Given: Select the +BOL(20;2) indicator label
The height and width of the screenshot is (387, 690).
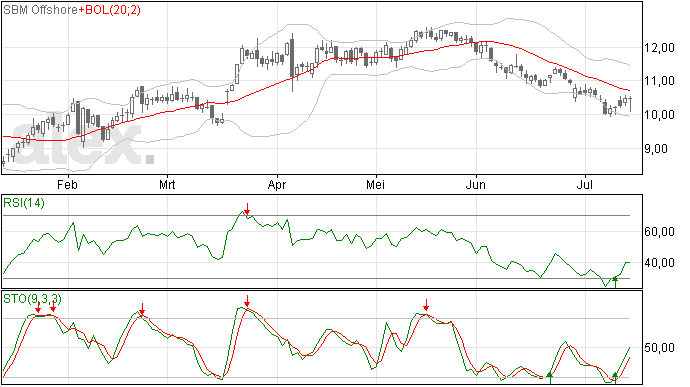Looking at the screenshot, I should (110, 10).
